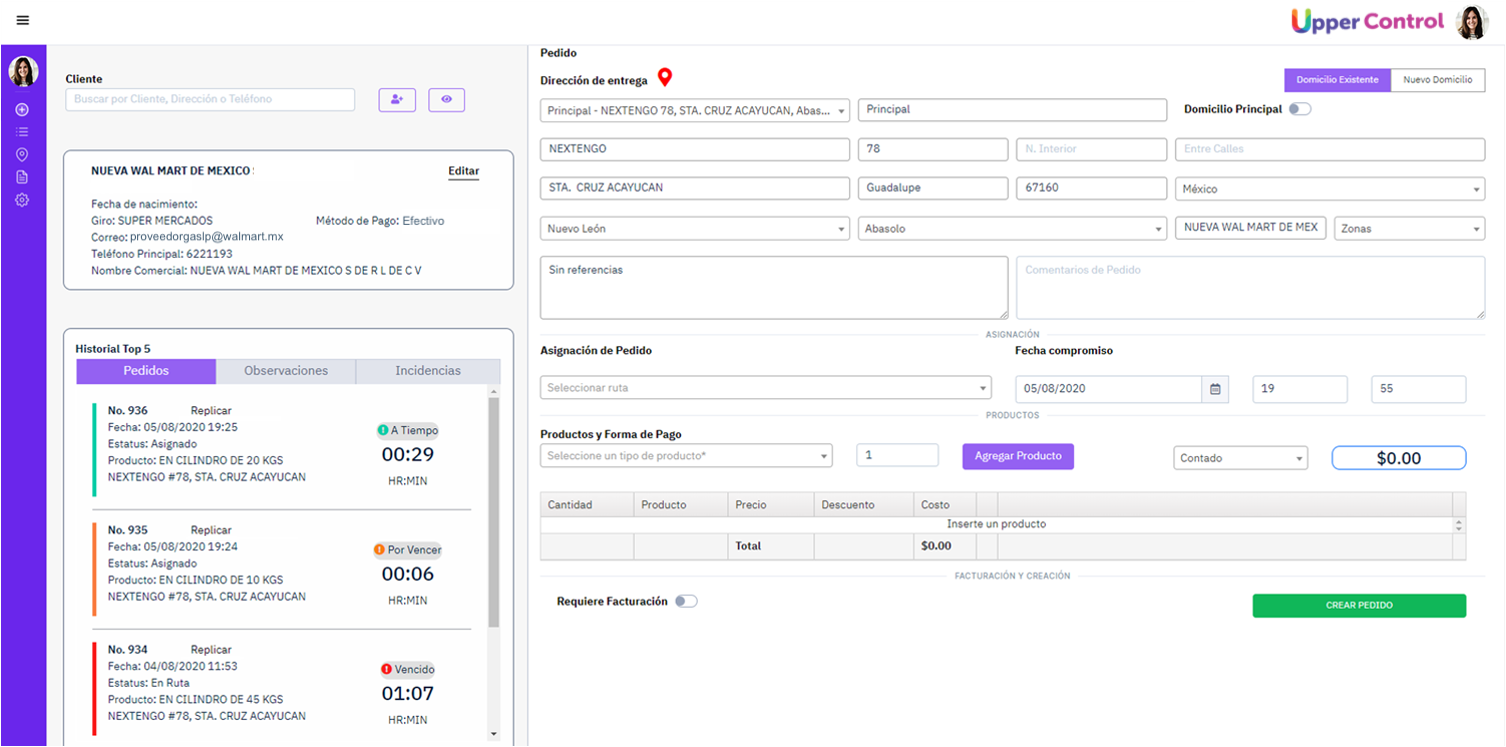Open user profile photo in top header

click(x=1472, y=22)
